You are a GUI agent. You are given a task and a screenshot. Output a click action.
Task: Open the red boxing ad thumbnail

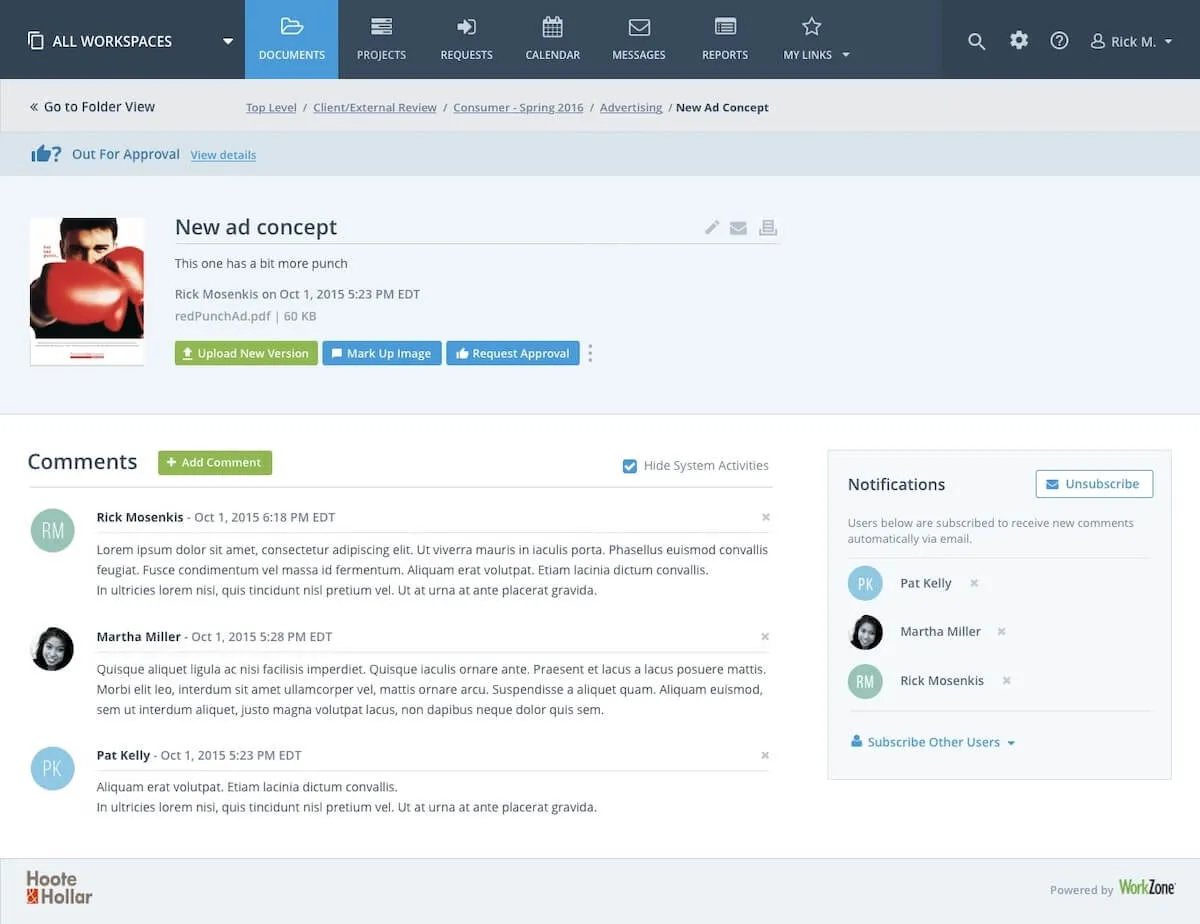(x=87, y=291)
